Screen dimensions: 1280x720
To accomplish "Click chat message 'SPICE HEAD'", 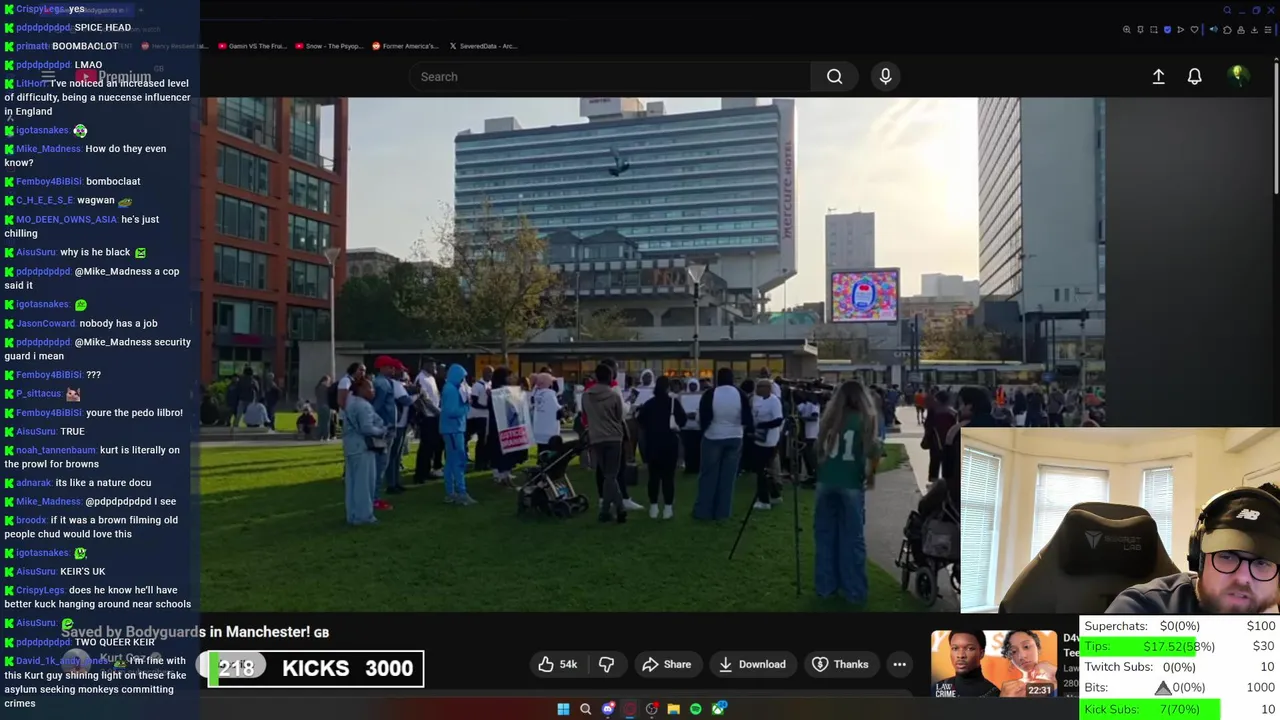I will click(102, 28).
